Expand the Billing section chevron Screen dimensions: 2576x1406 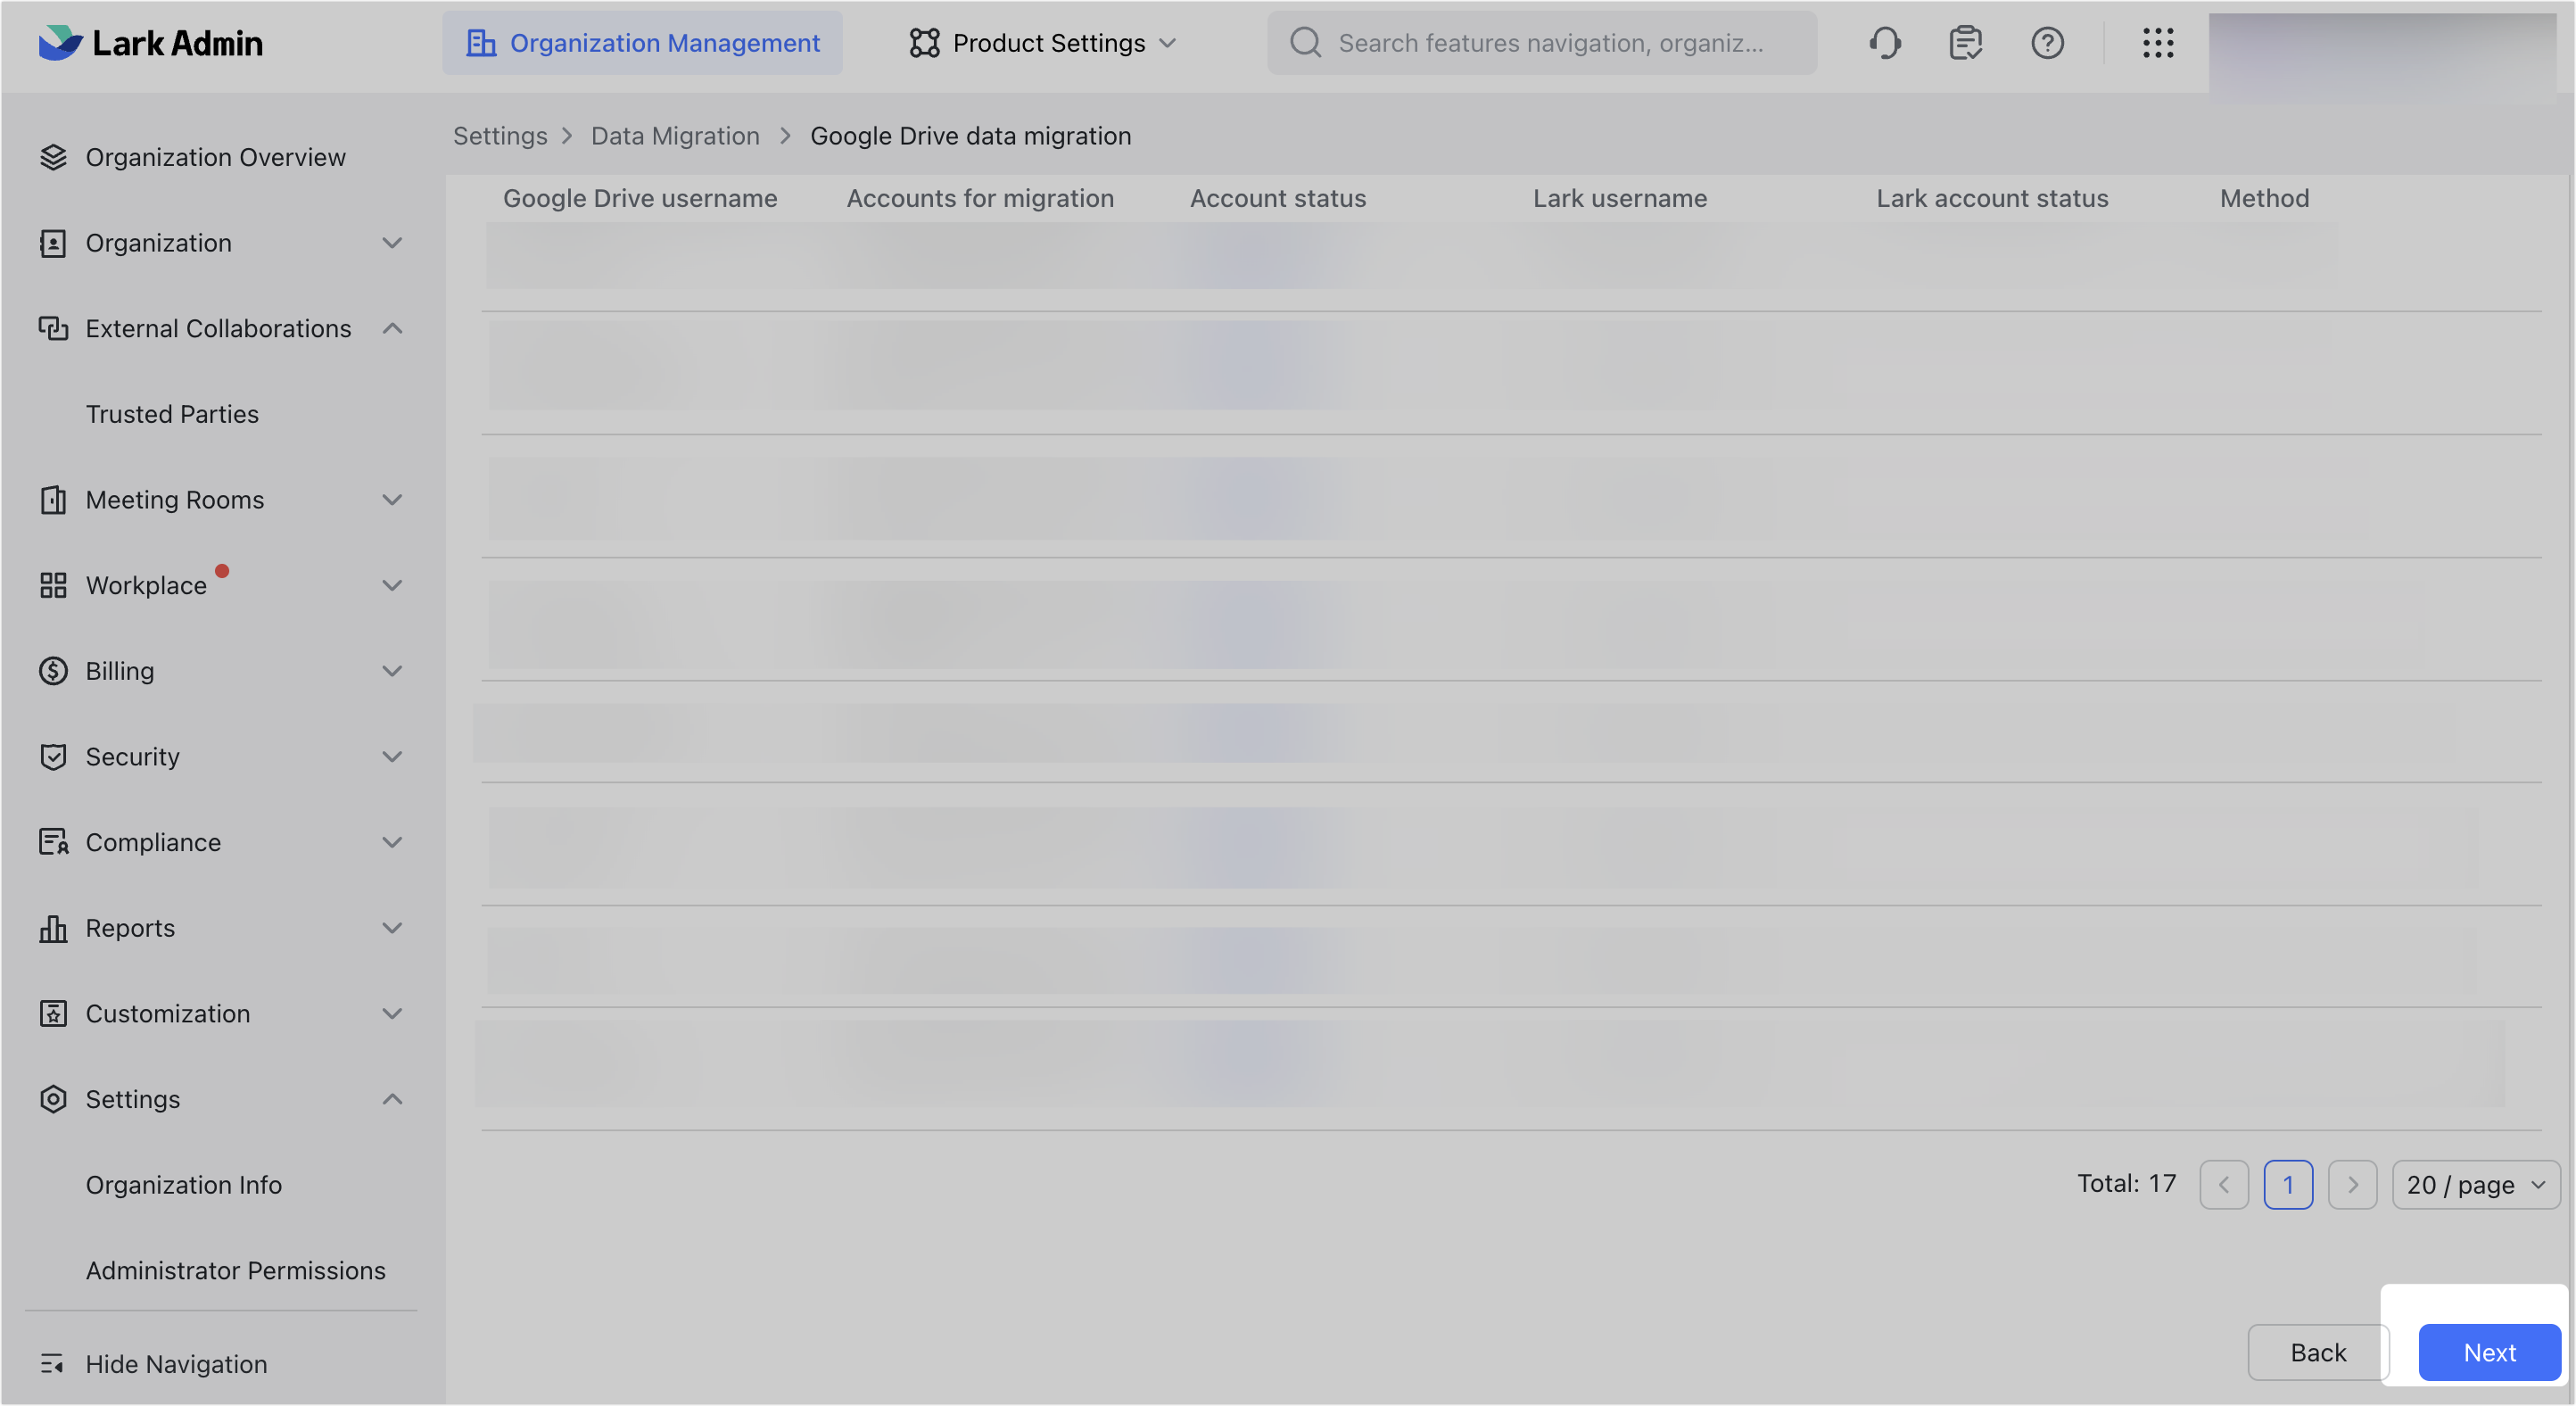tap(392, 671)
